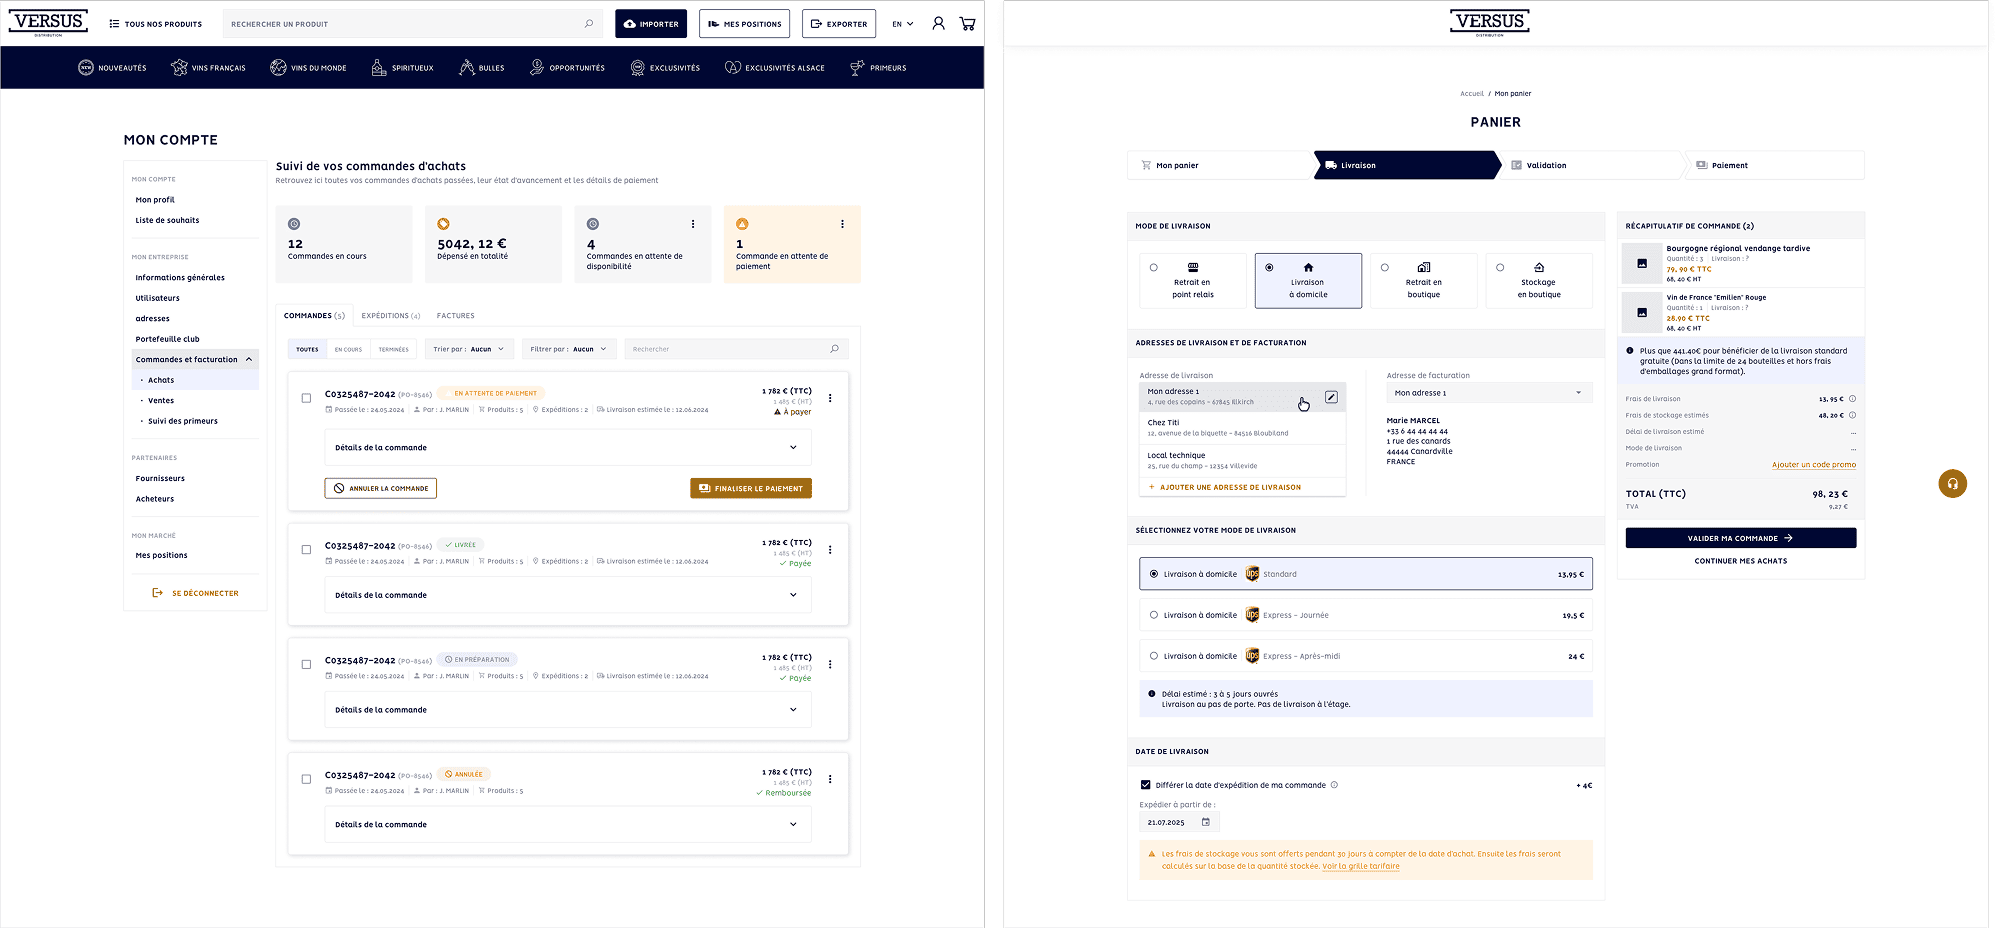Switch to the Factures tab
Viewport: 2000px width, 928px height.
(455, 316)
